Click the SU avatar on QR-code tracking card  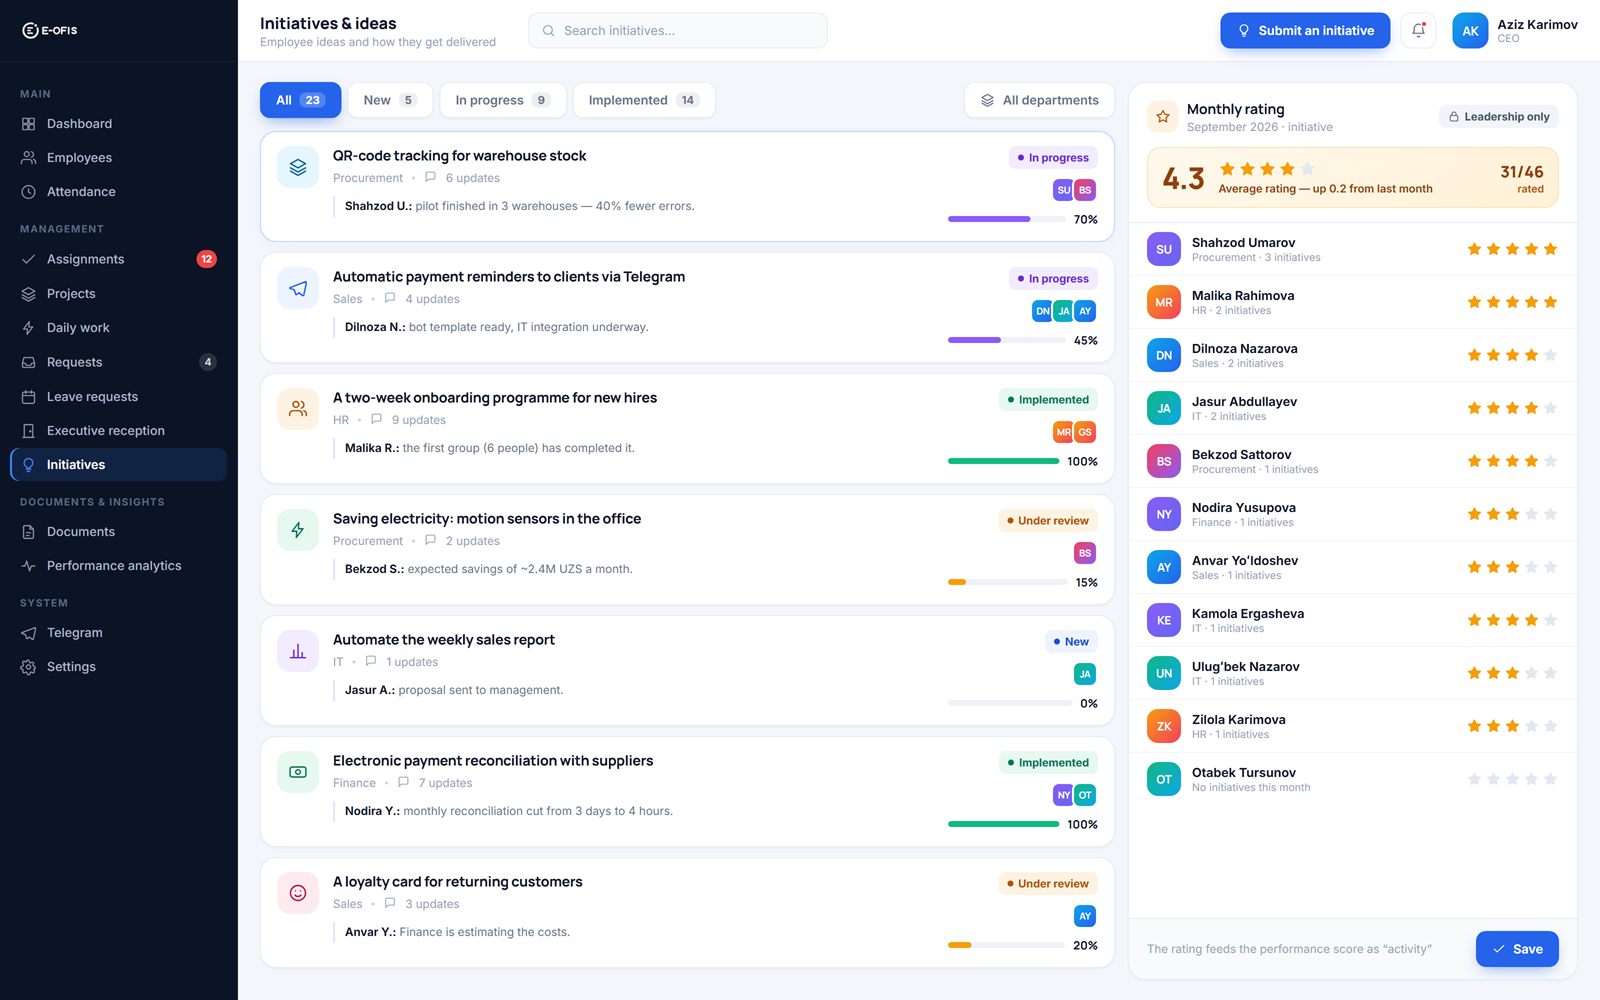(1063, 190)
